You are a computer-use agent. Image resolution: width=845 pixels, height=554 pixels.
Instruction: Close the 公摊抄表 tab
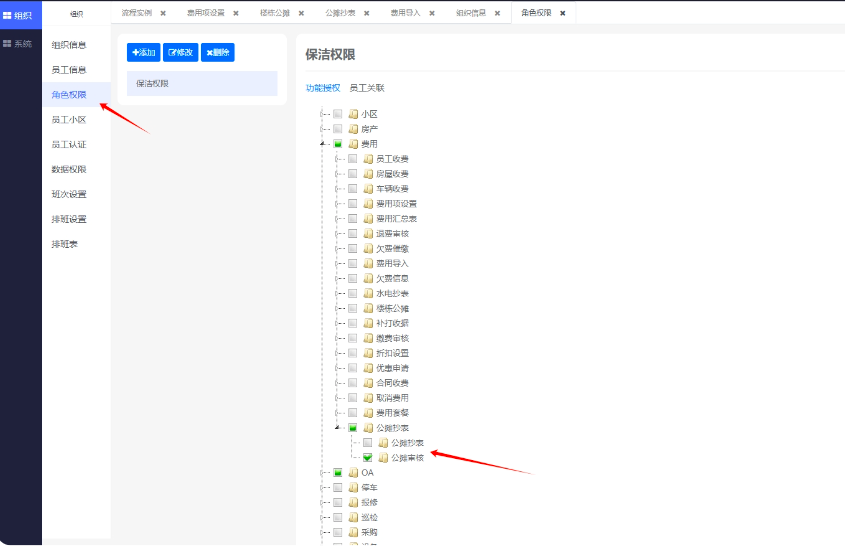[366, 13]
